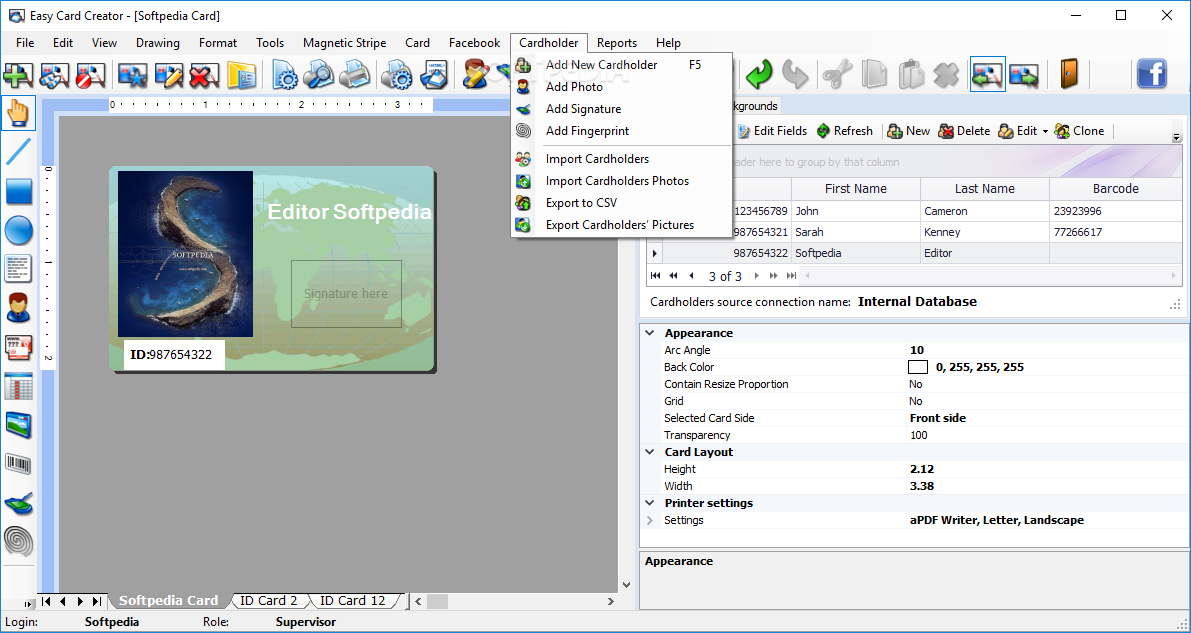Click the Clone cardholder button

(x=1079, y=131)
